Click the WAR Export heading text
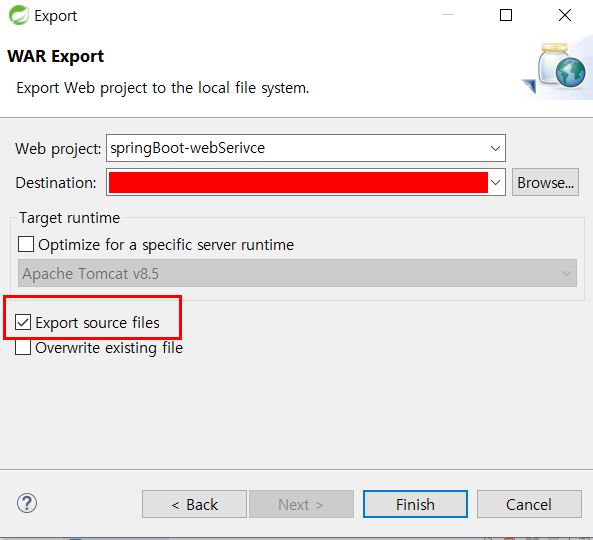This screenshot has height=540, width=593. tap(55, 56)
